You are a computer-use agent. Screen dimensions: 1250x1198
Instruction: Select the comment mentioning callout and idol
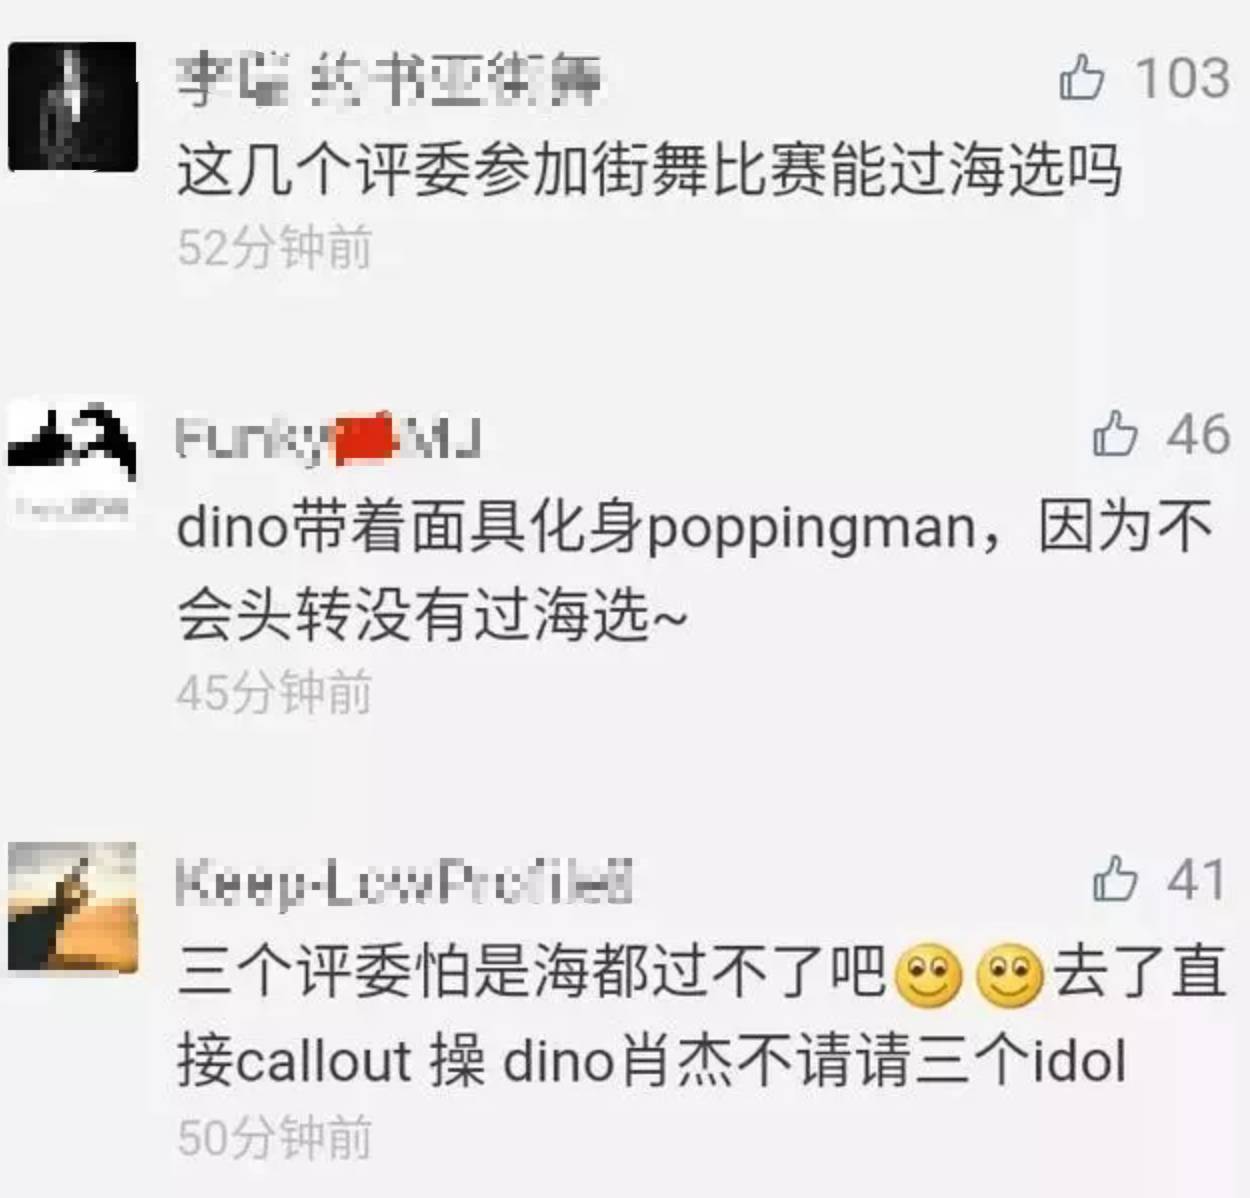coord(702,1015)
